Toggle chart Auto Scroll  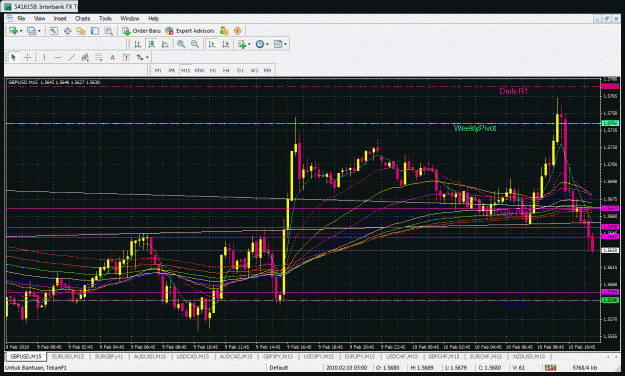click(212, 44)
